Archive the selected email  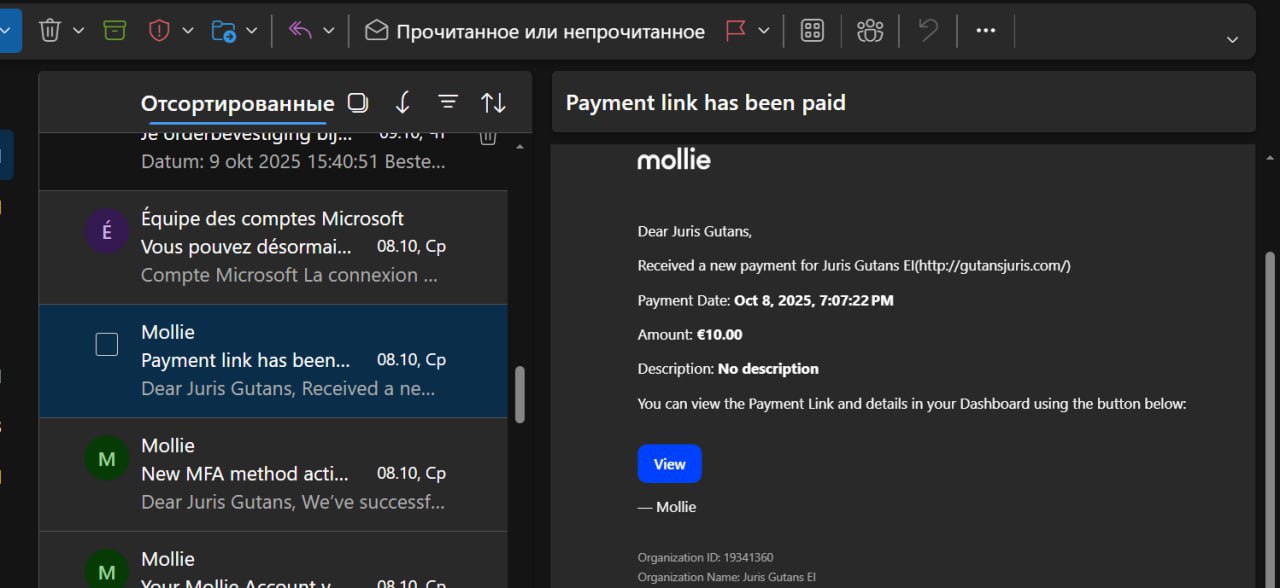point(115,31)
